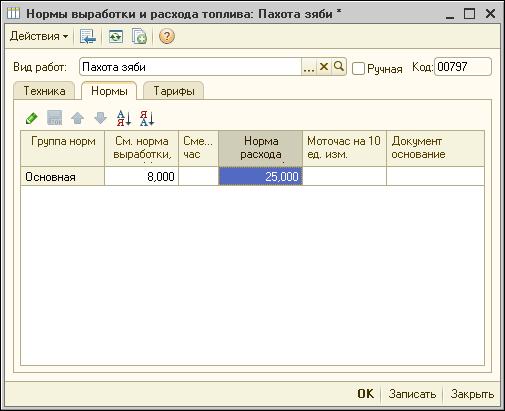Click the Записать button
Image resolution: width=505 pixels, height=411 pixels.
(412, 394)
